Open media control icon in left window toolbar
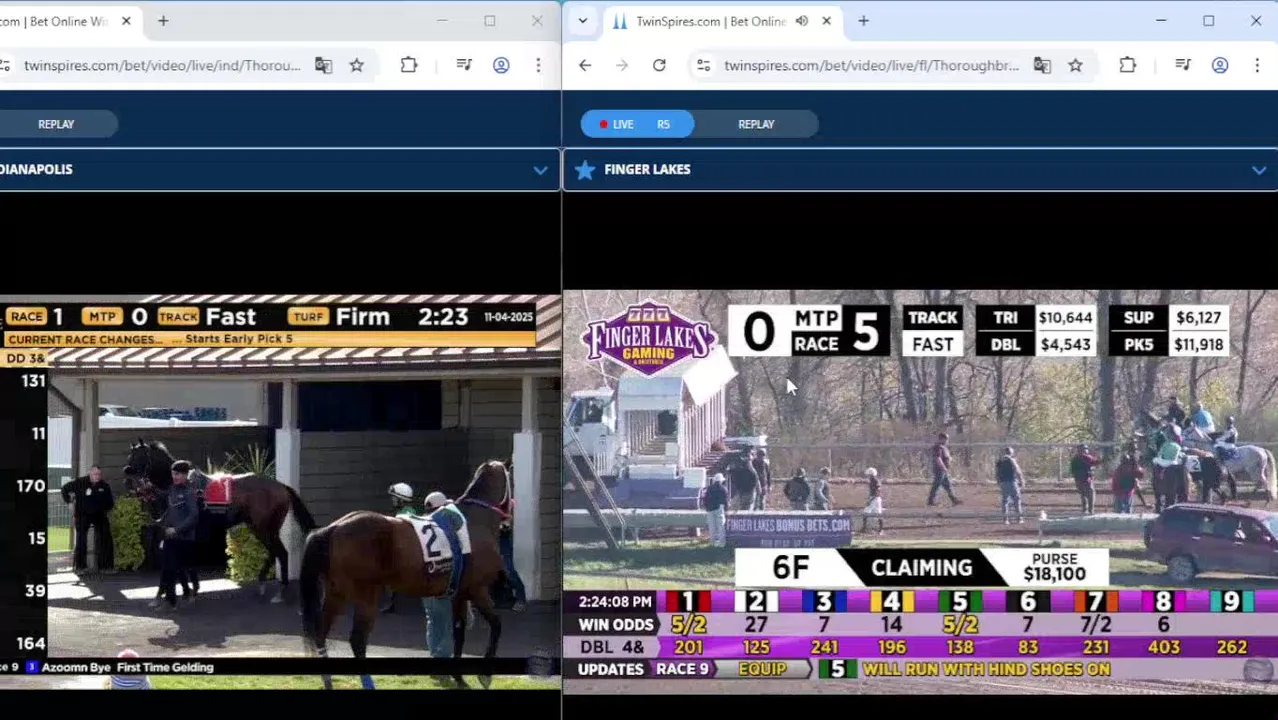The height and width of the screenshot is (720, 1278). point(464,65)
